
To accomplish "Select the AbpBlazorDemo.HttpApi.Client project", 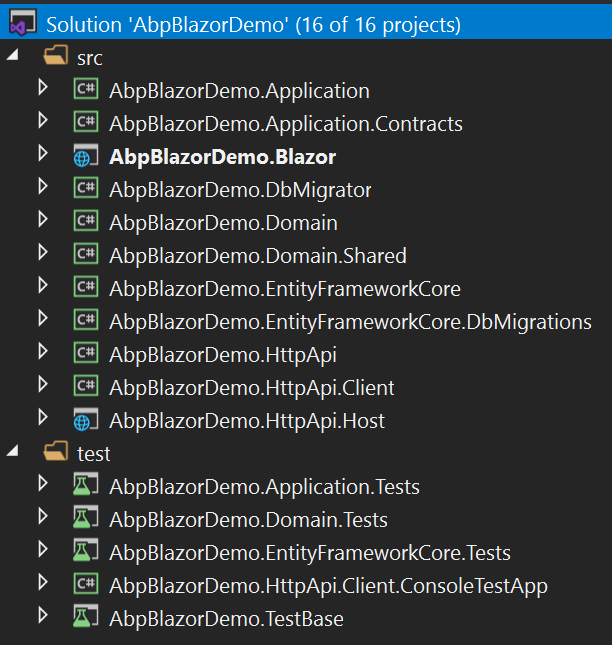I will tap(251, 388).
